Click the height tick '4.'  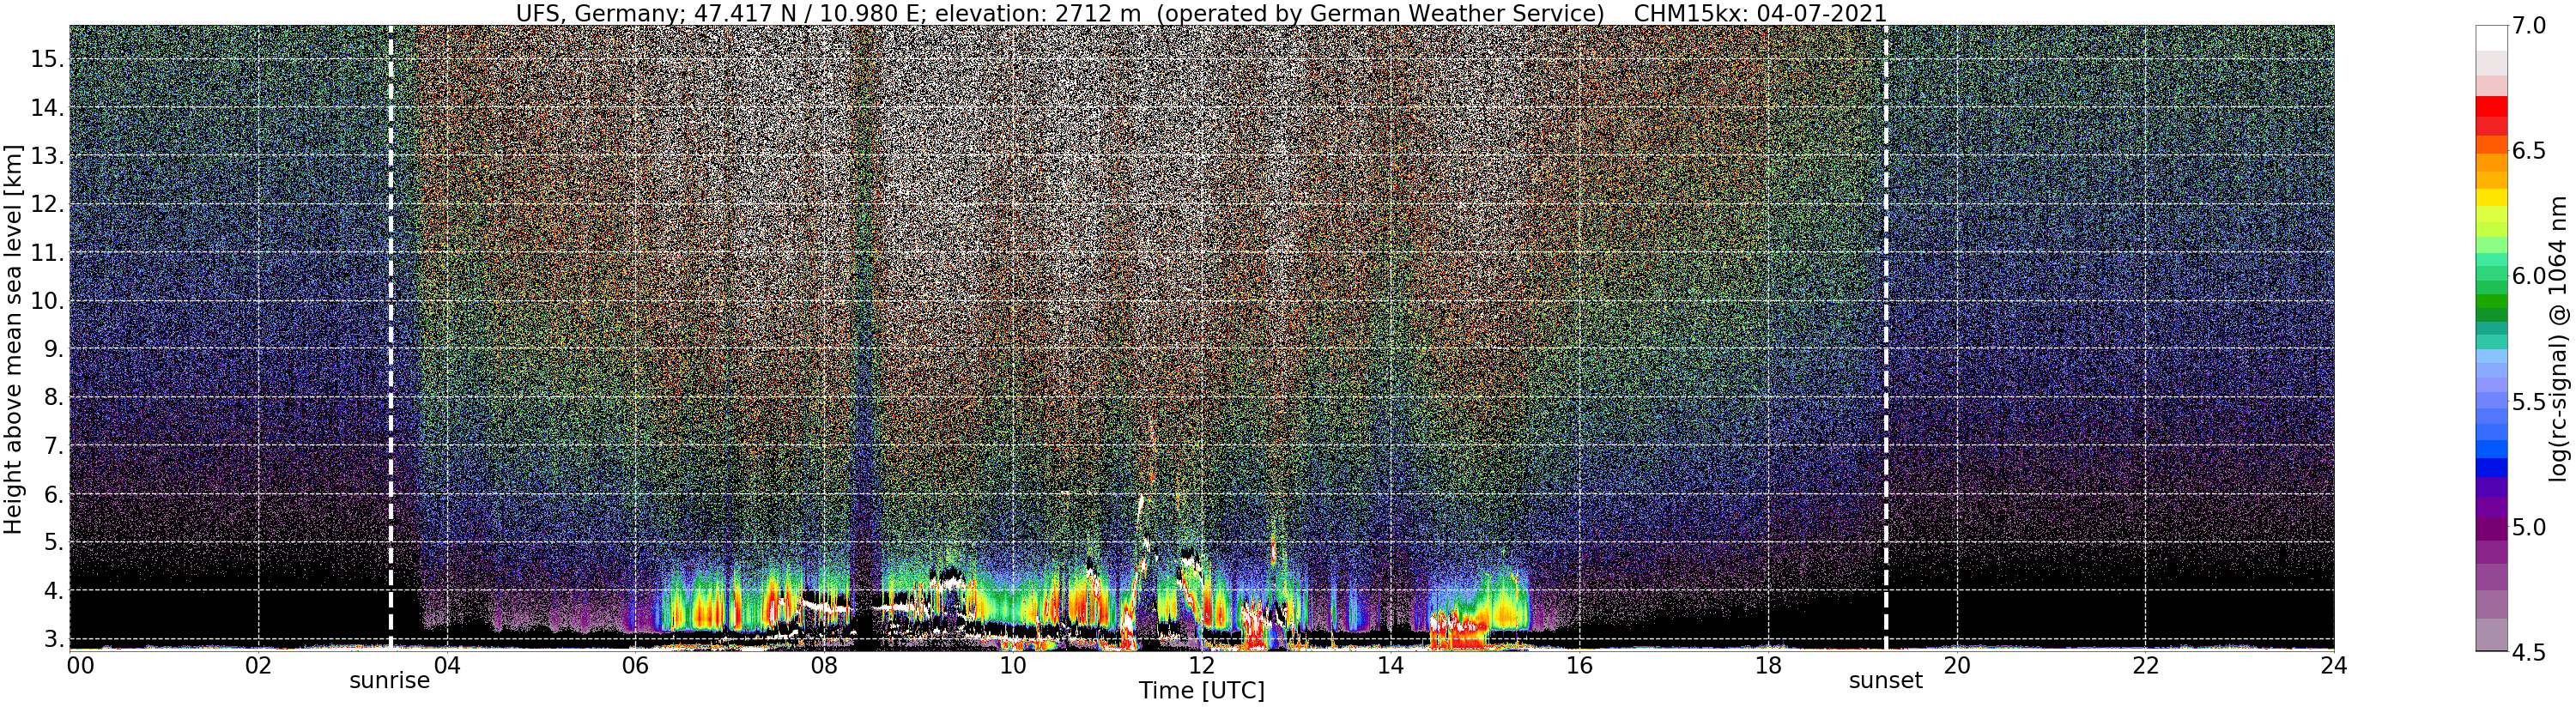click(x=53, y=591)
